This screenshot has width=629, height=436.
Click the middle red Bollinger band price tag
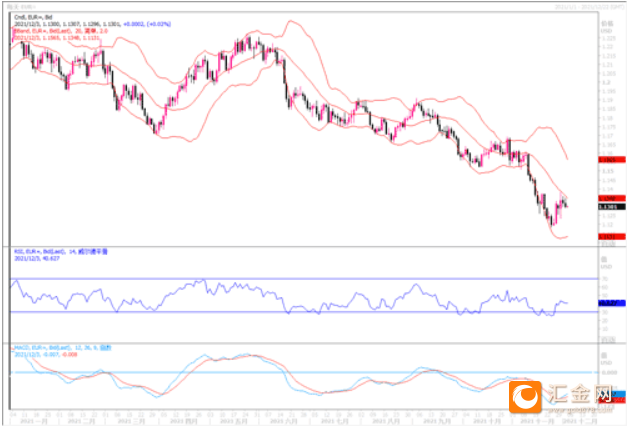point(612,199)
